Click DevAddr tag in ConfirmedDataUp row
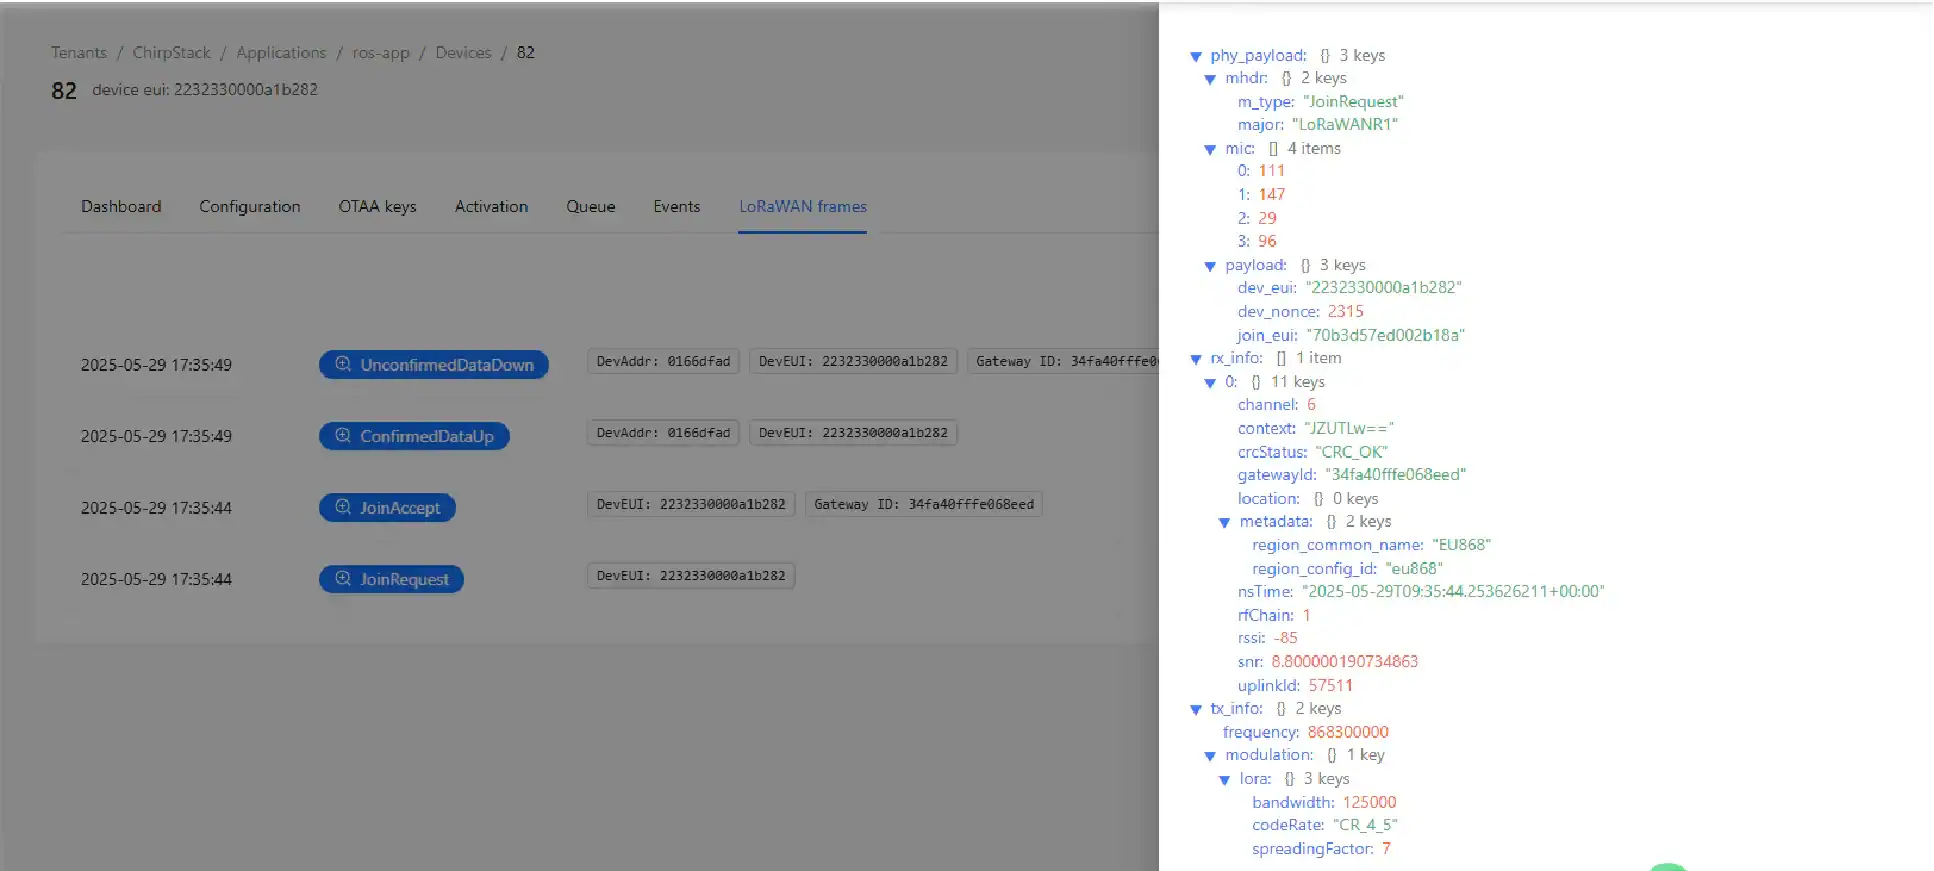Viewport: 1934px width, 871px height. [x=663, y=433]
